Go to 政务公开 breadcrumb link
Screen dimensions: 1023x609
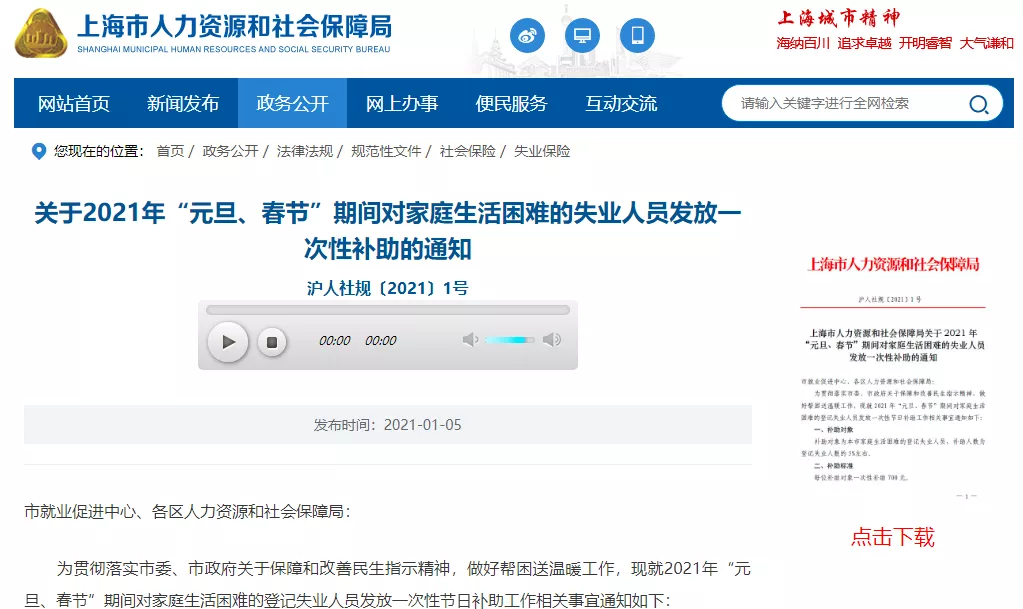[230, 151]
